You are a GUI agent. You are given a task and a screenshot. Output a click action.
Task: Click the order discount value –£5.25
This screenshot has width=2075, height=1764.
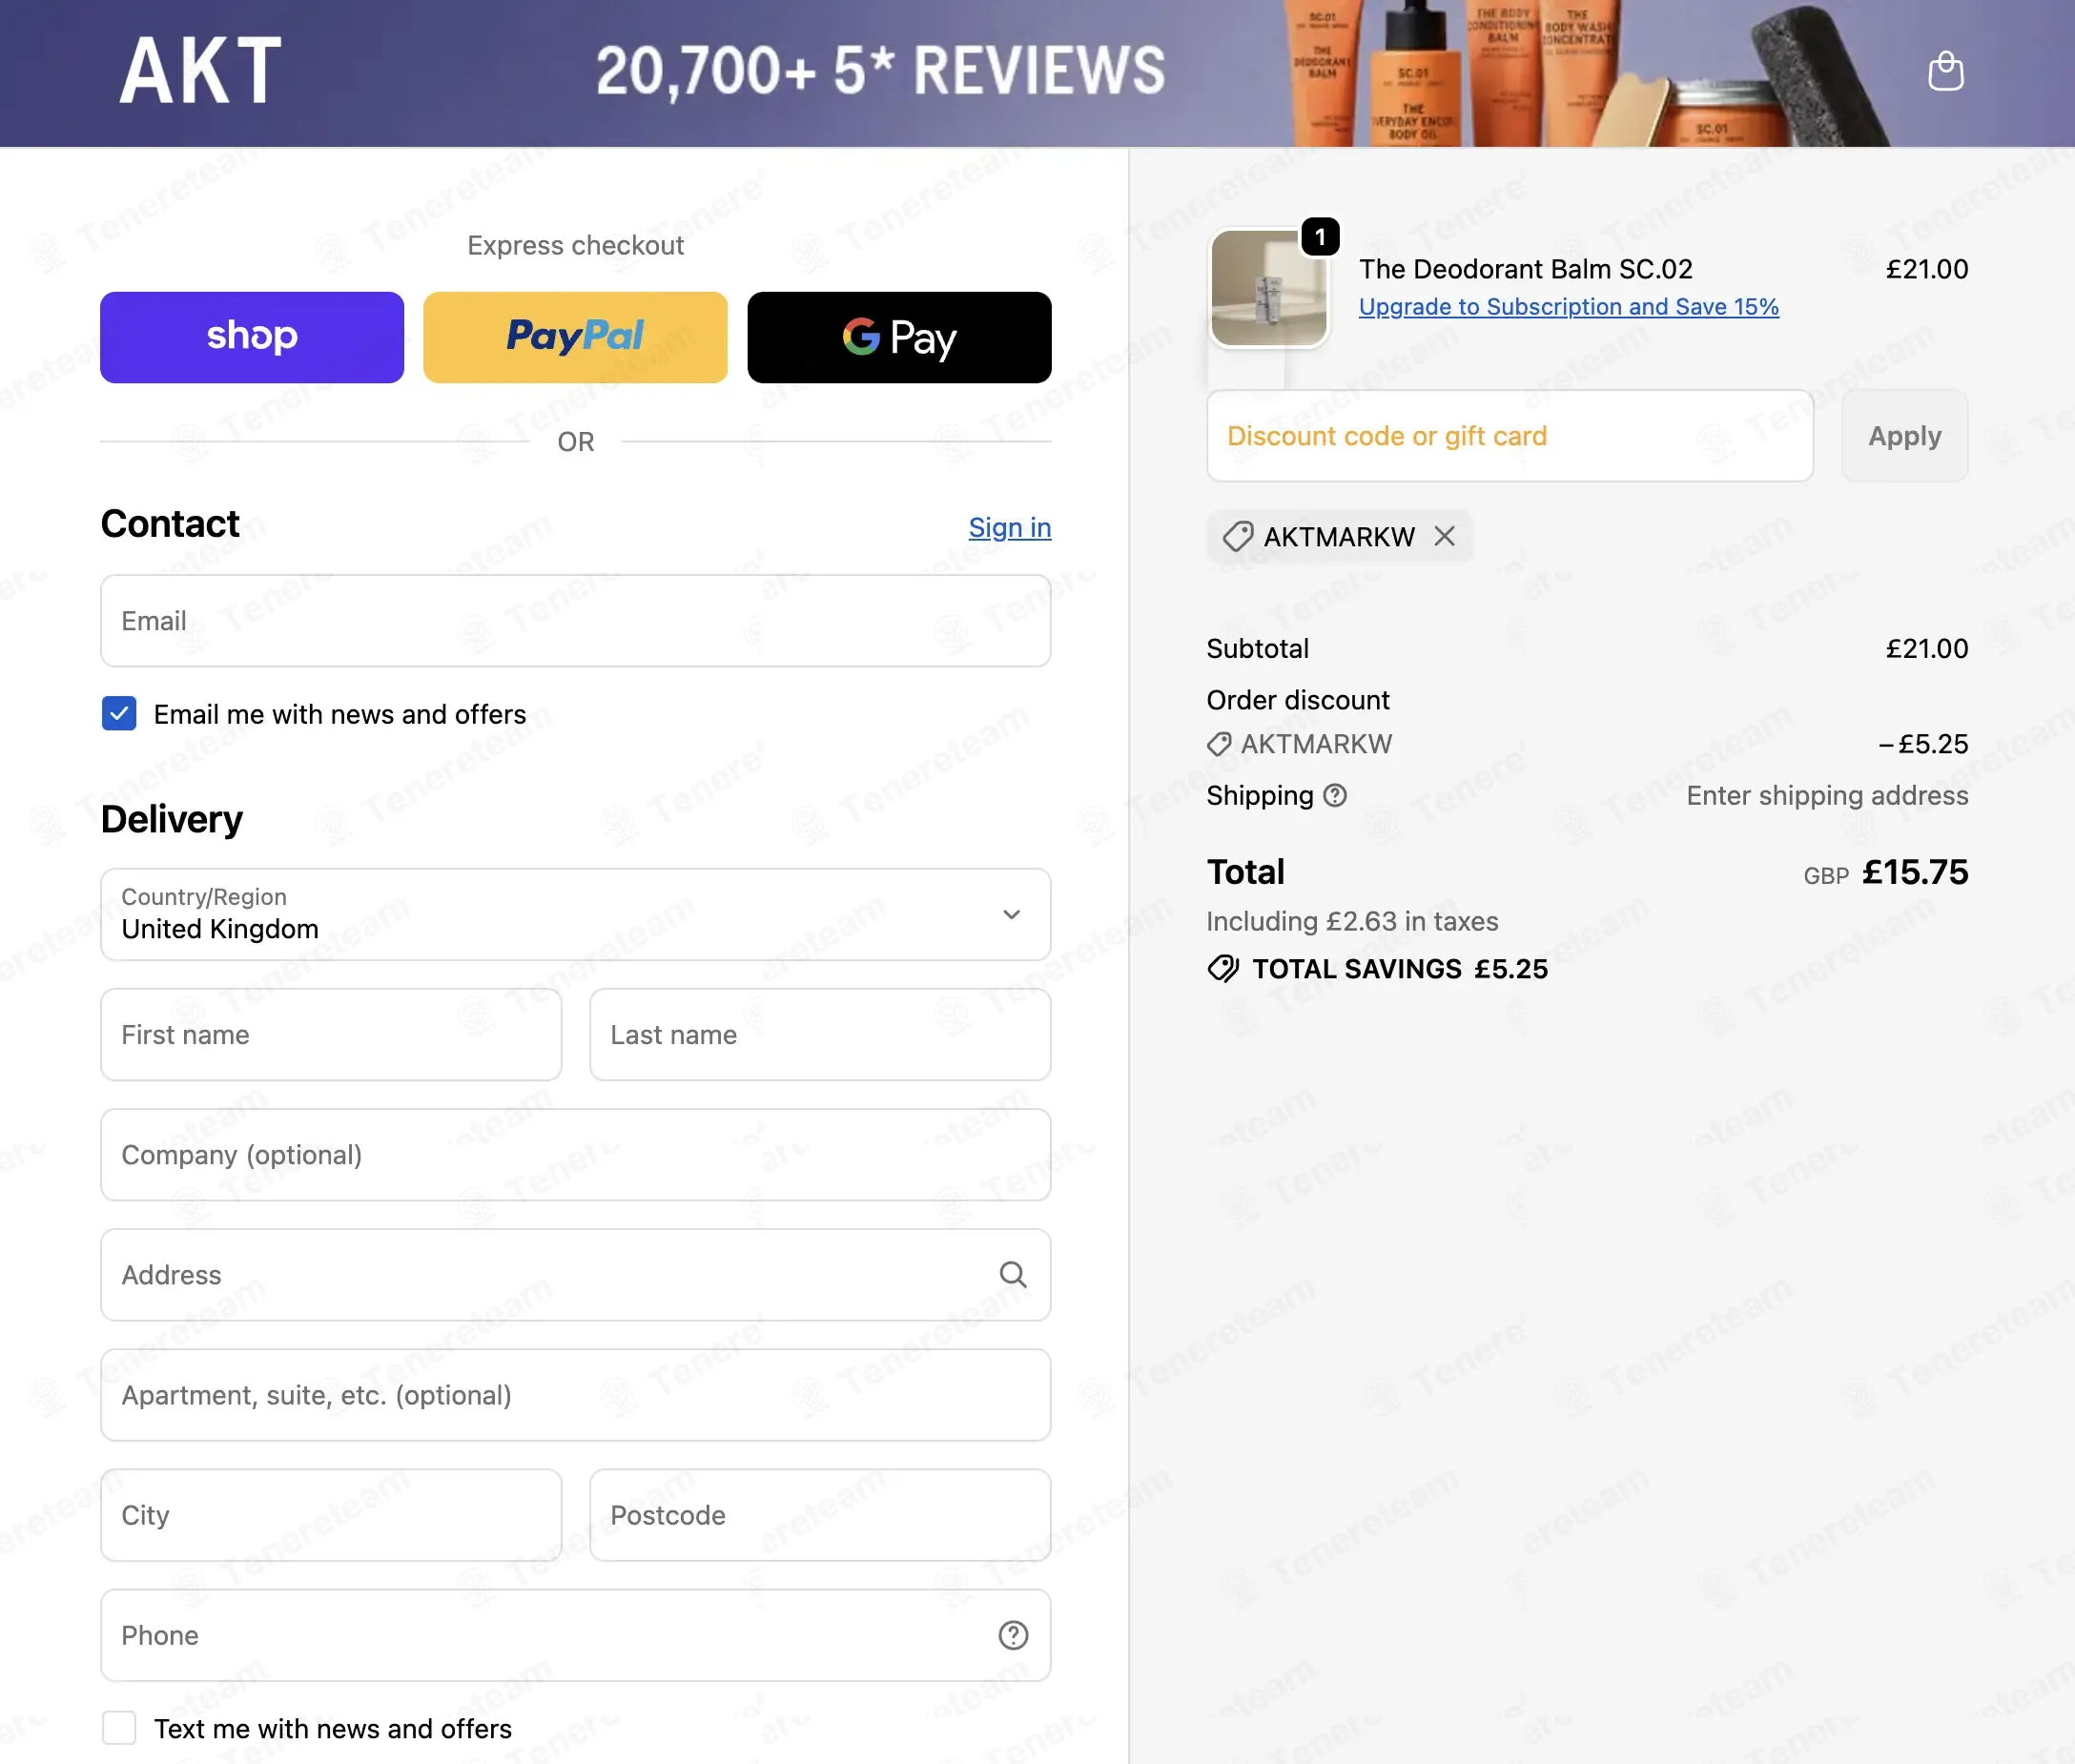pyautogui.click(x=1922, y=744)
